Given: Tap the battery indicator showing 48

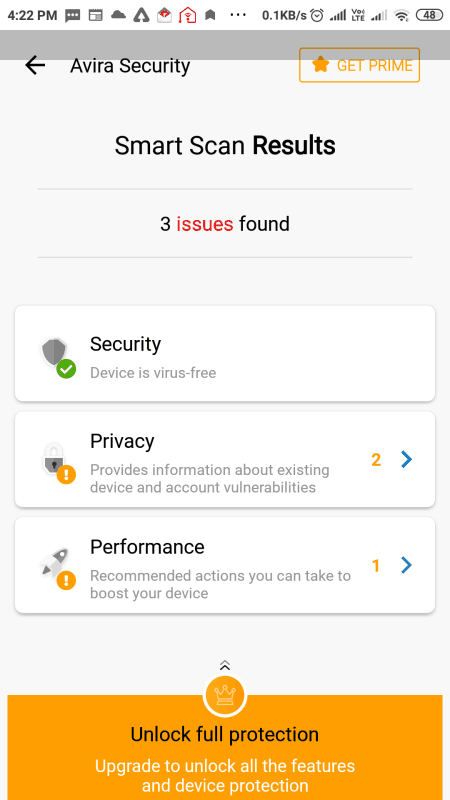Looking at the screenshot, I should tap(430, 15).
